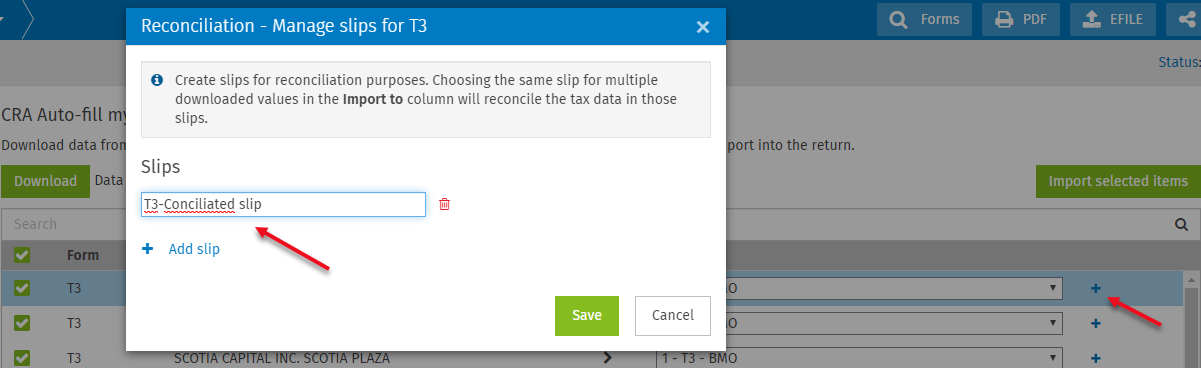The image size is (1201, 368).
Task: Click the search magnifier icon on the right
Action: (1180, 225)
